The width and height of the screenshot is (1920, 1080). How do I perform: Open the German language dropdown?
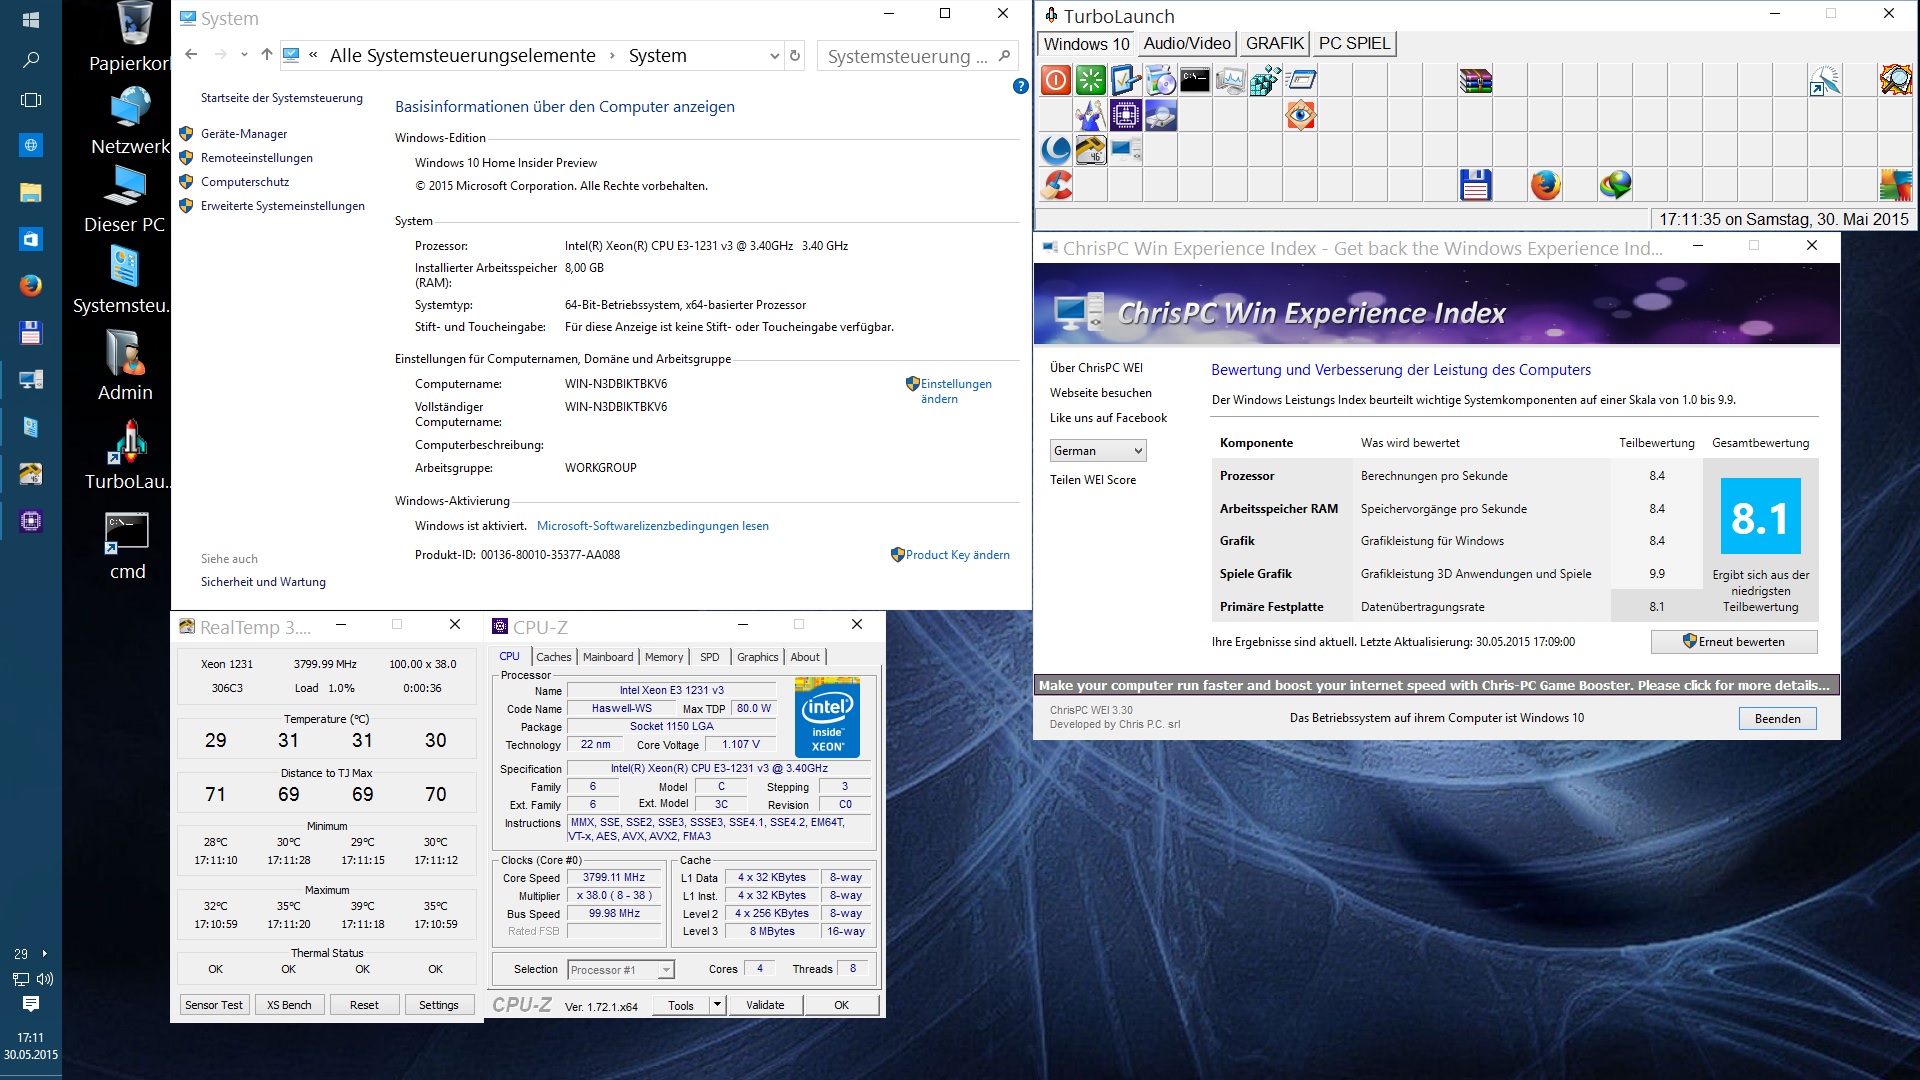tap(1097, 451)
